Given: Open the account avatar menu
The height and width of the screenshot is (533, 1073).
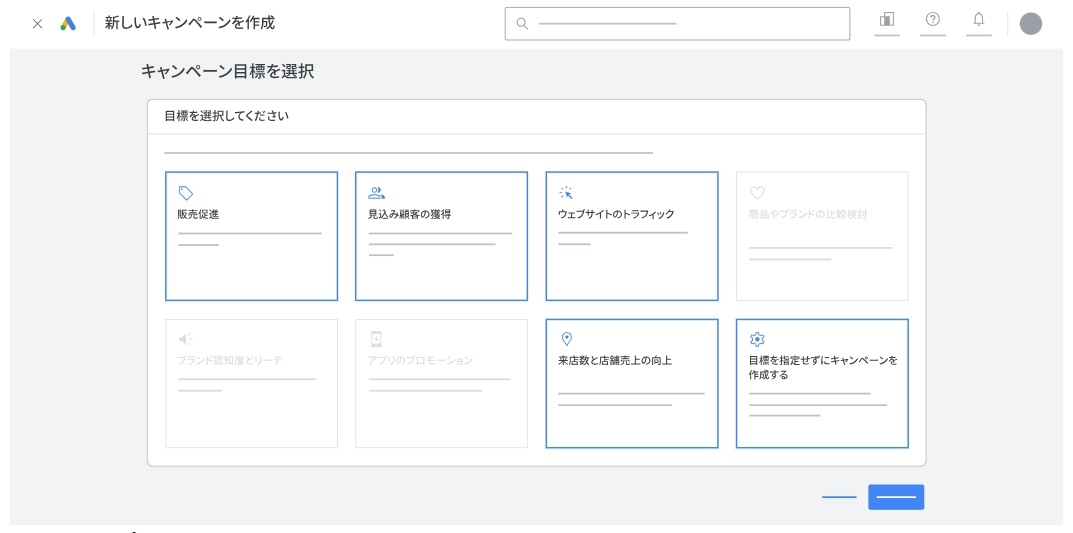Looking at the screenshot, I should 1031,24.
